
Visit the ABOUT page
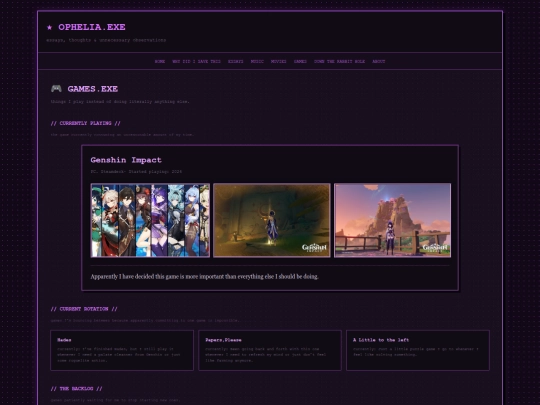[378, 61]
